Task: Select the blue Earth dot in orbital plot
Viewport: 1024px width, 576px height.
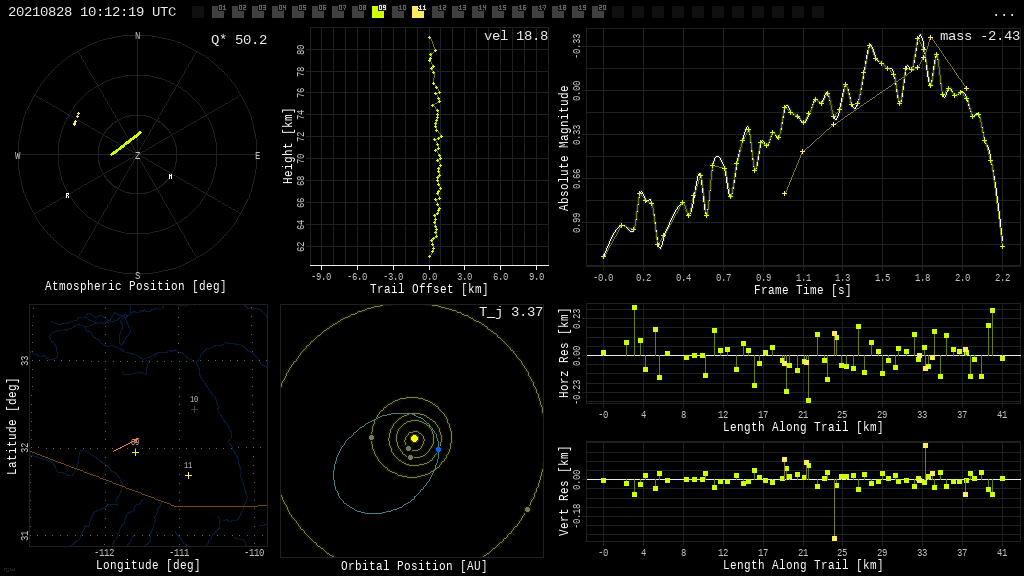Action: (438, 450)
